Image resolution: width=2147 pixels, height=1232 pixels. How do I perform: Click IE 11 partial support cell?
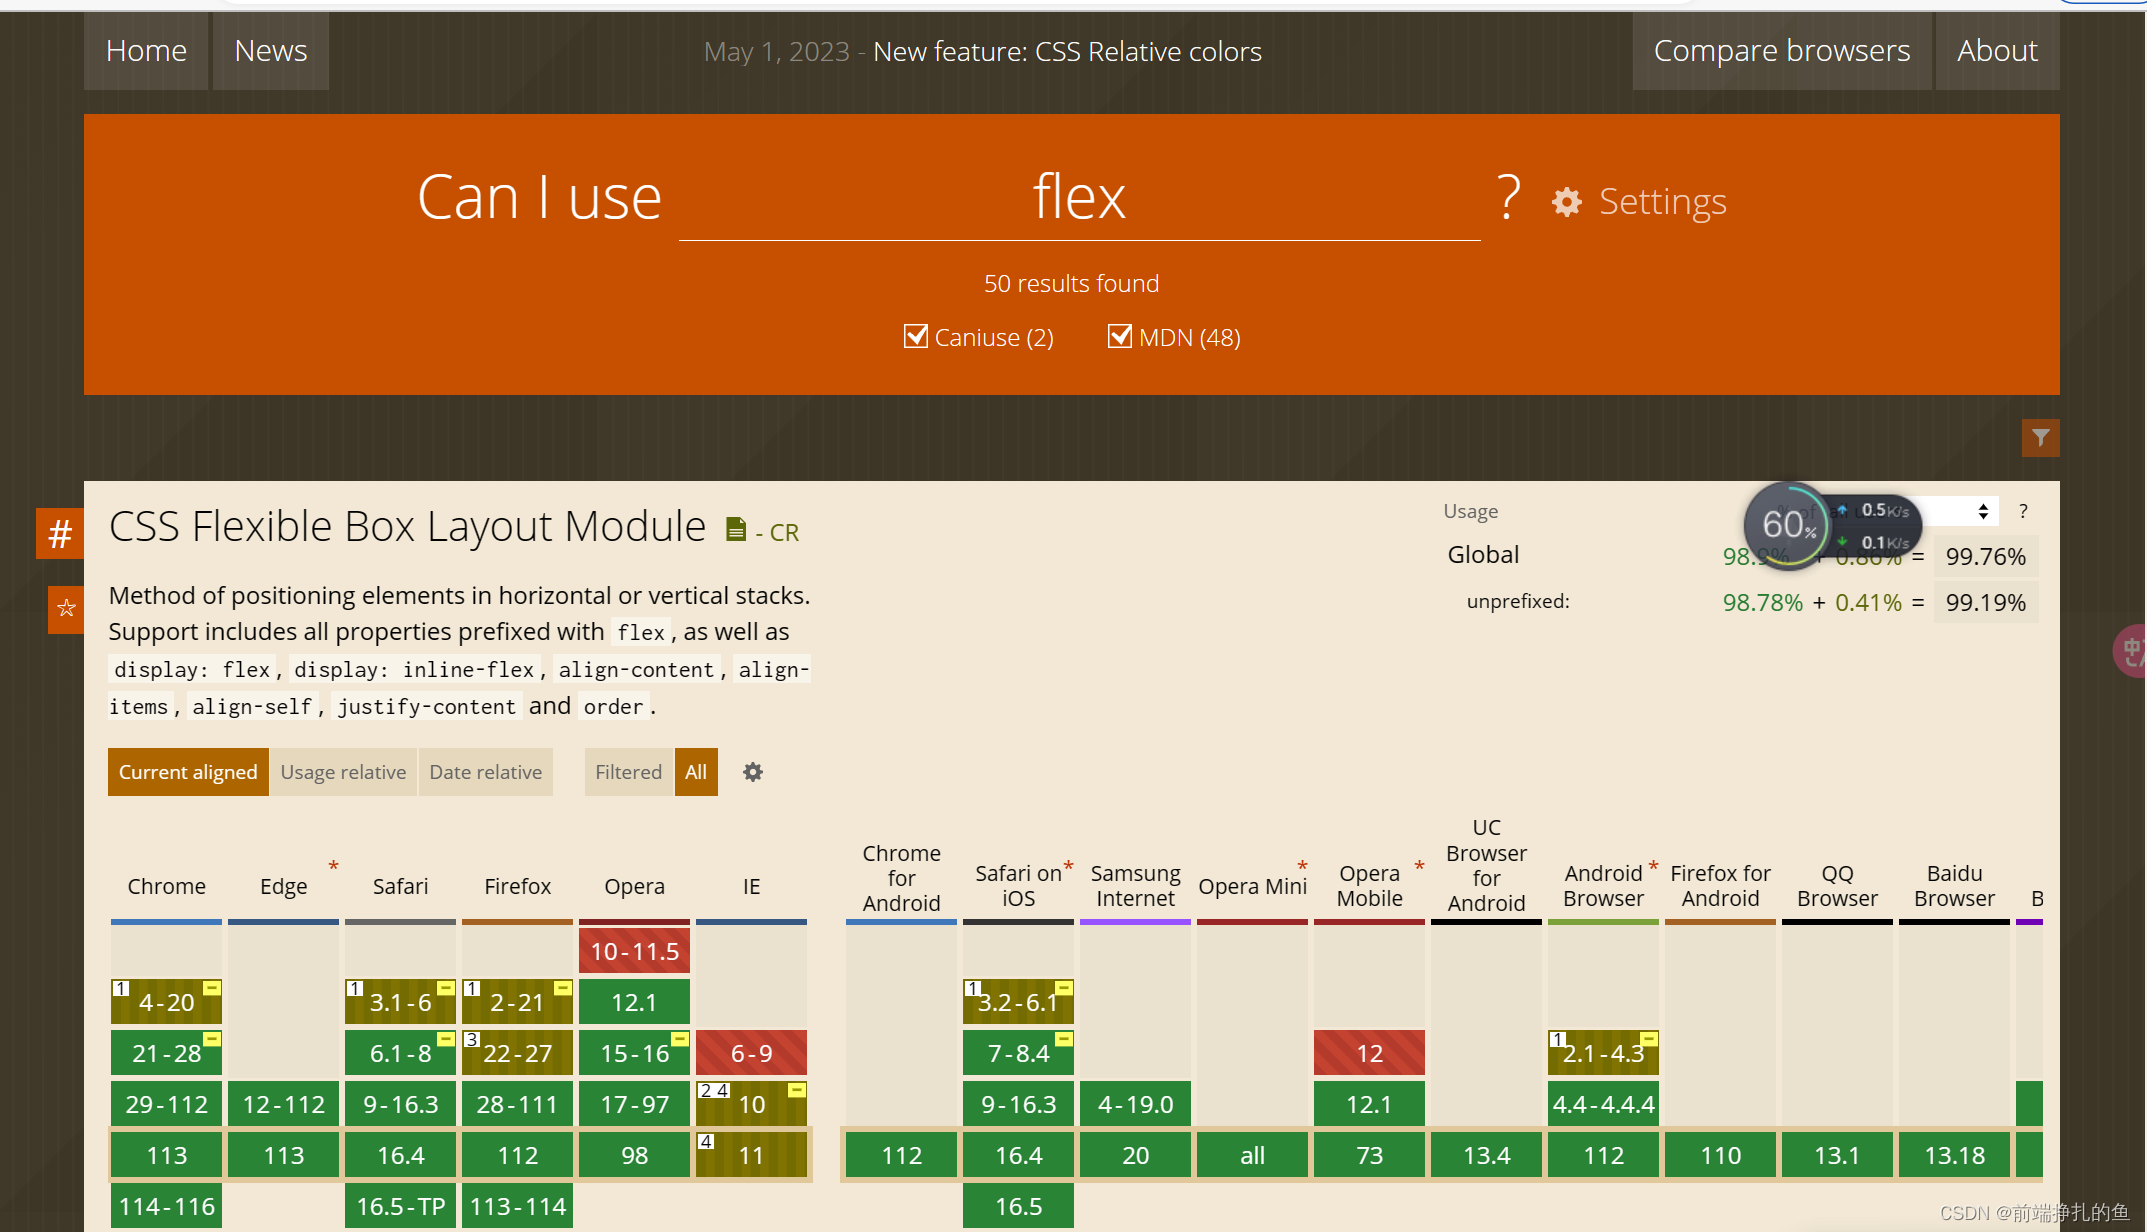click(x=751, y=1155)
